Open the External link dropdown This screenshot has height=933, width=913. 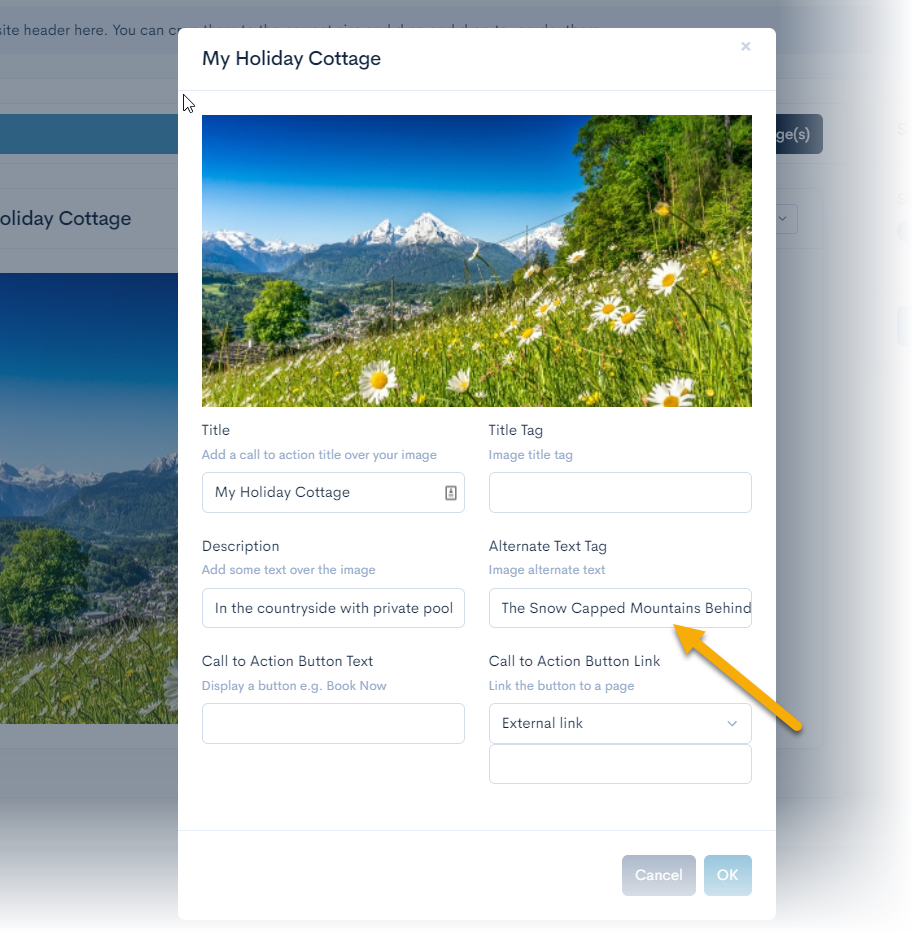(619, 722)
